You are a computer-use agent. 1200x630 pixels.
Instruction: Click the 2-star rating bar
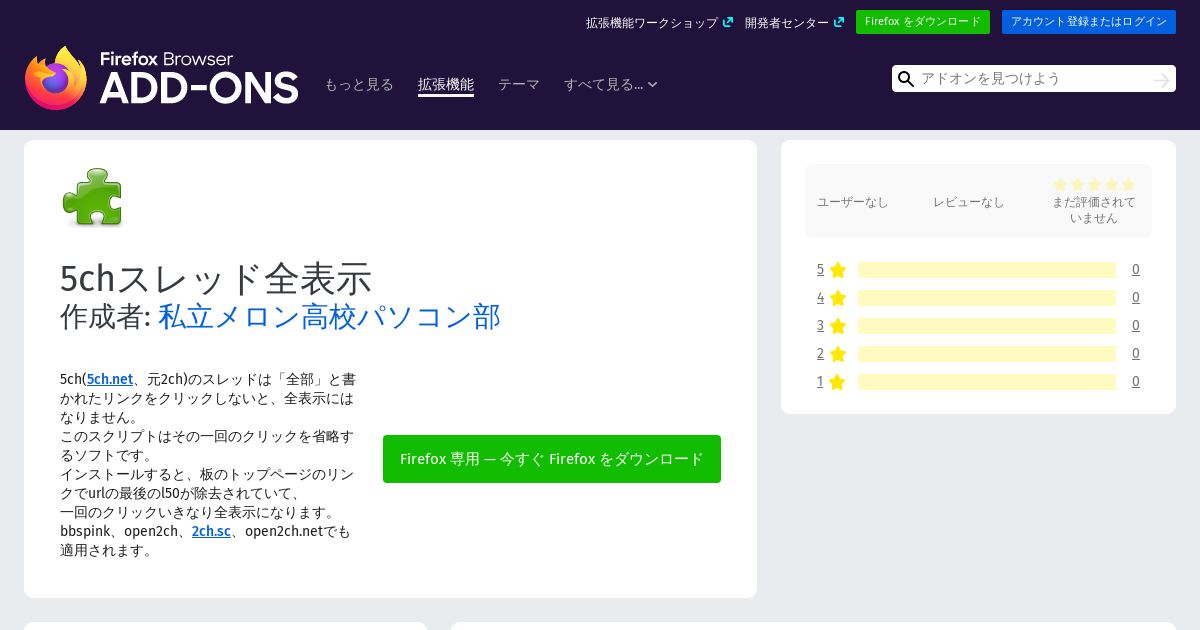pyautogui.click(x=987, y=354)
